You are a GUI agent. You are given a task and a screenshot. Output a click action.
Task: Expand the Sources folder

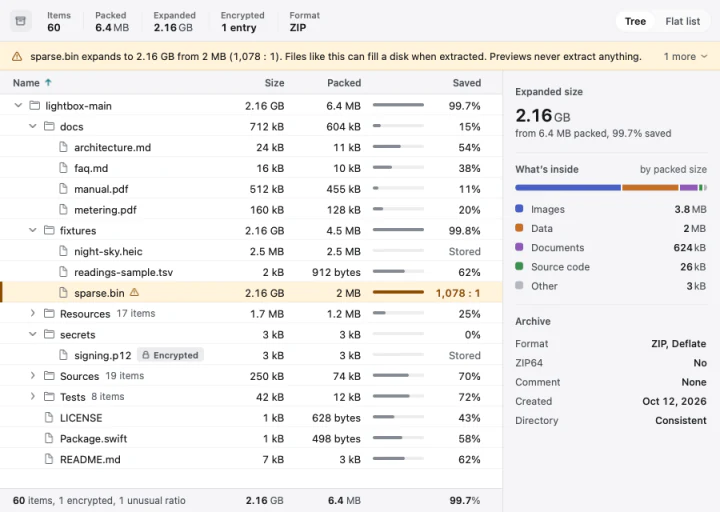(33, 376)
